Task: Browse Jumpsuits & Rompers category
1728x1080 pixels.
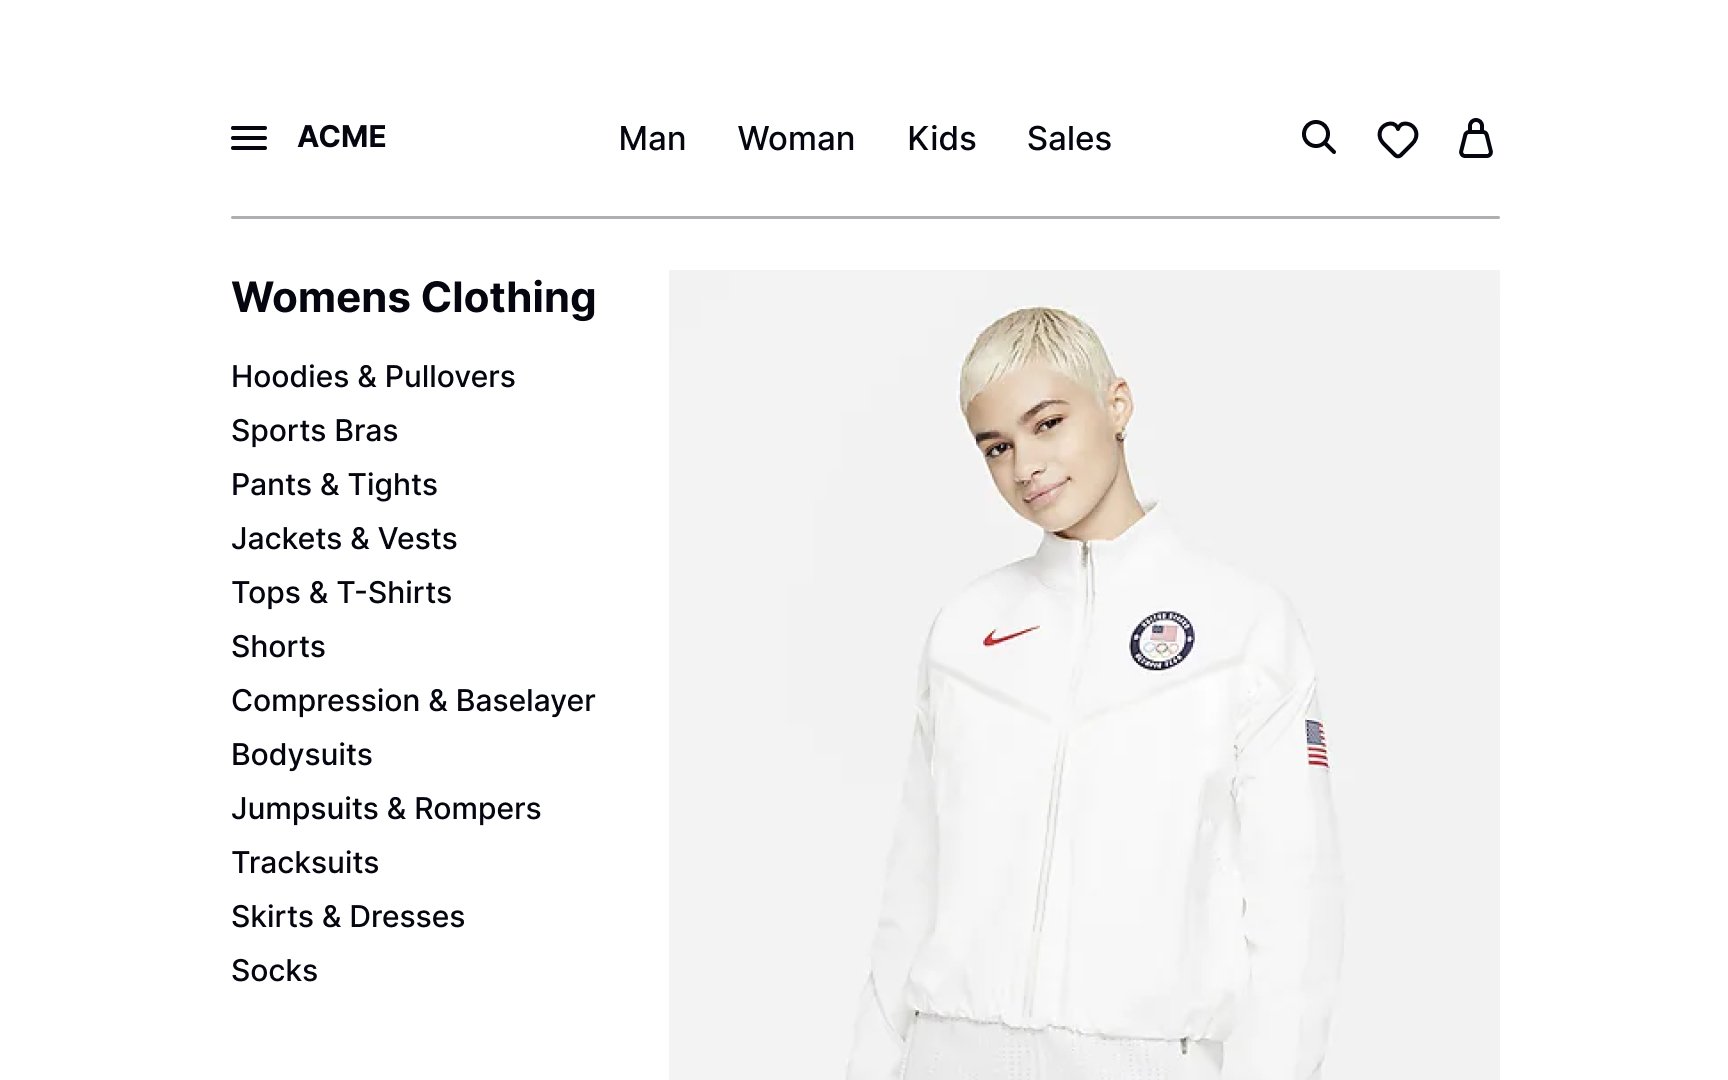Action: [x=386, y=809]
